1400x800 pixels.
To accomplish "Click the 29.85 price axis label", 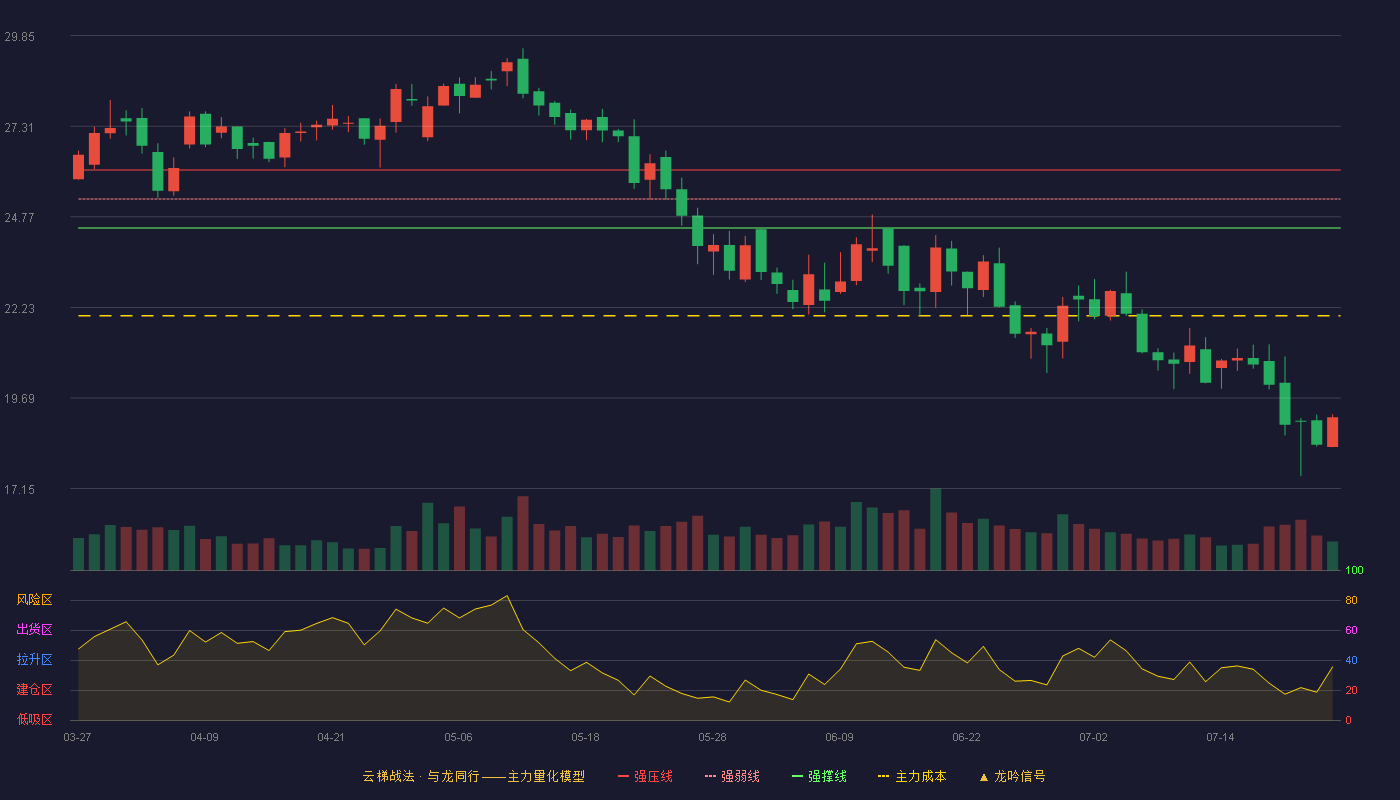I will [20, 37].
